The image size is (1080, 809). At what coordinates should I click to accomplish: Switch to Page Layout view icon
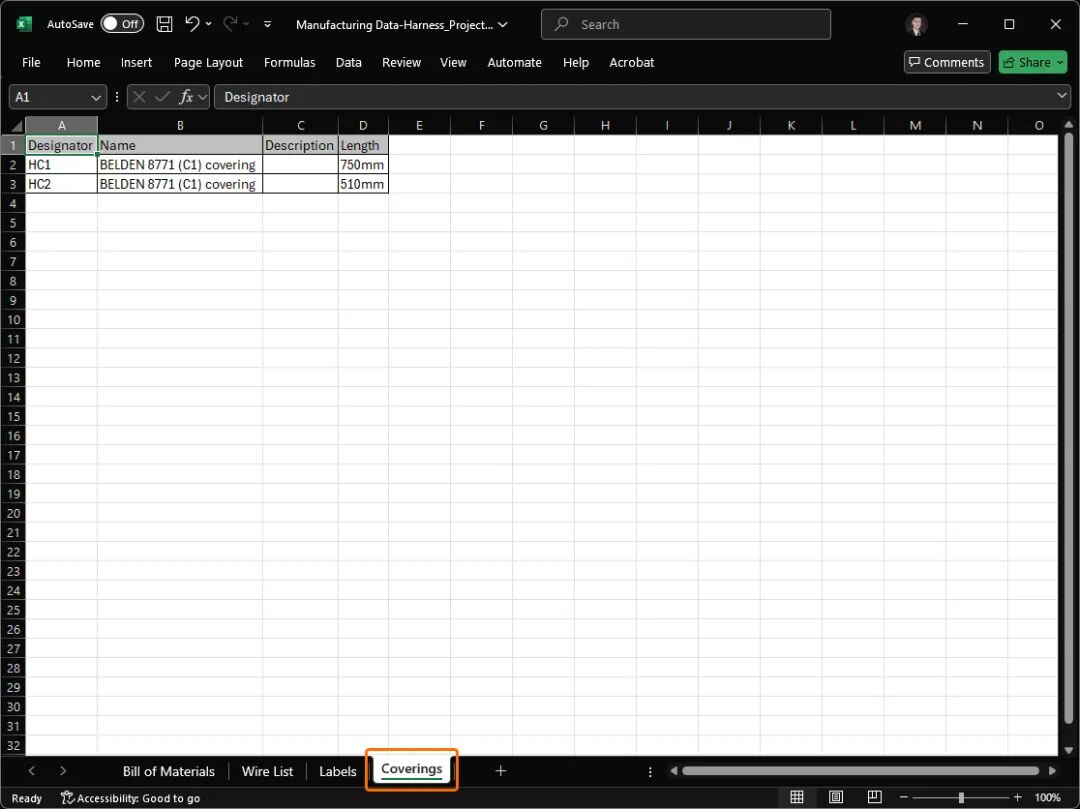click(x=836, y=797)
